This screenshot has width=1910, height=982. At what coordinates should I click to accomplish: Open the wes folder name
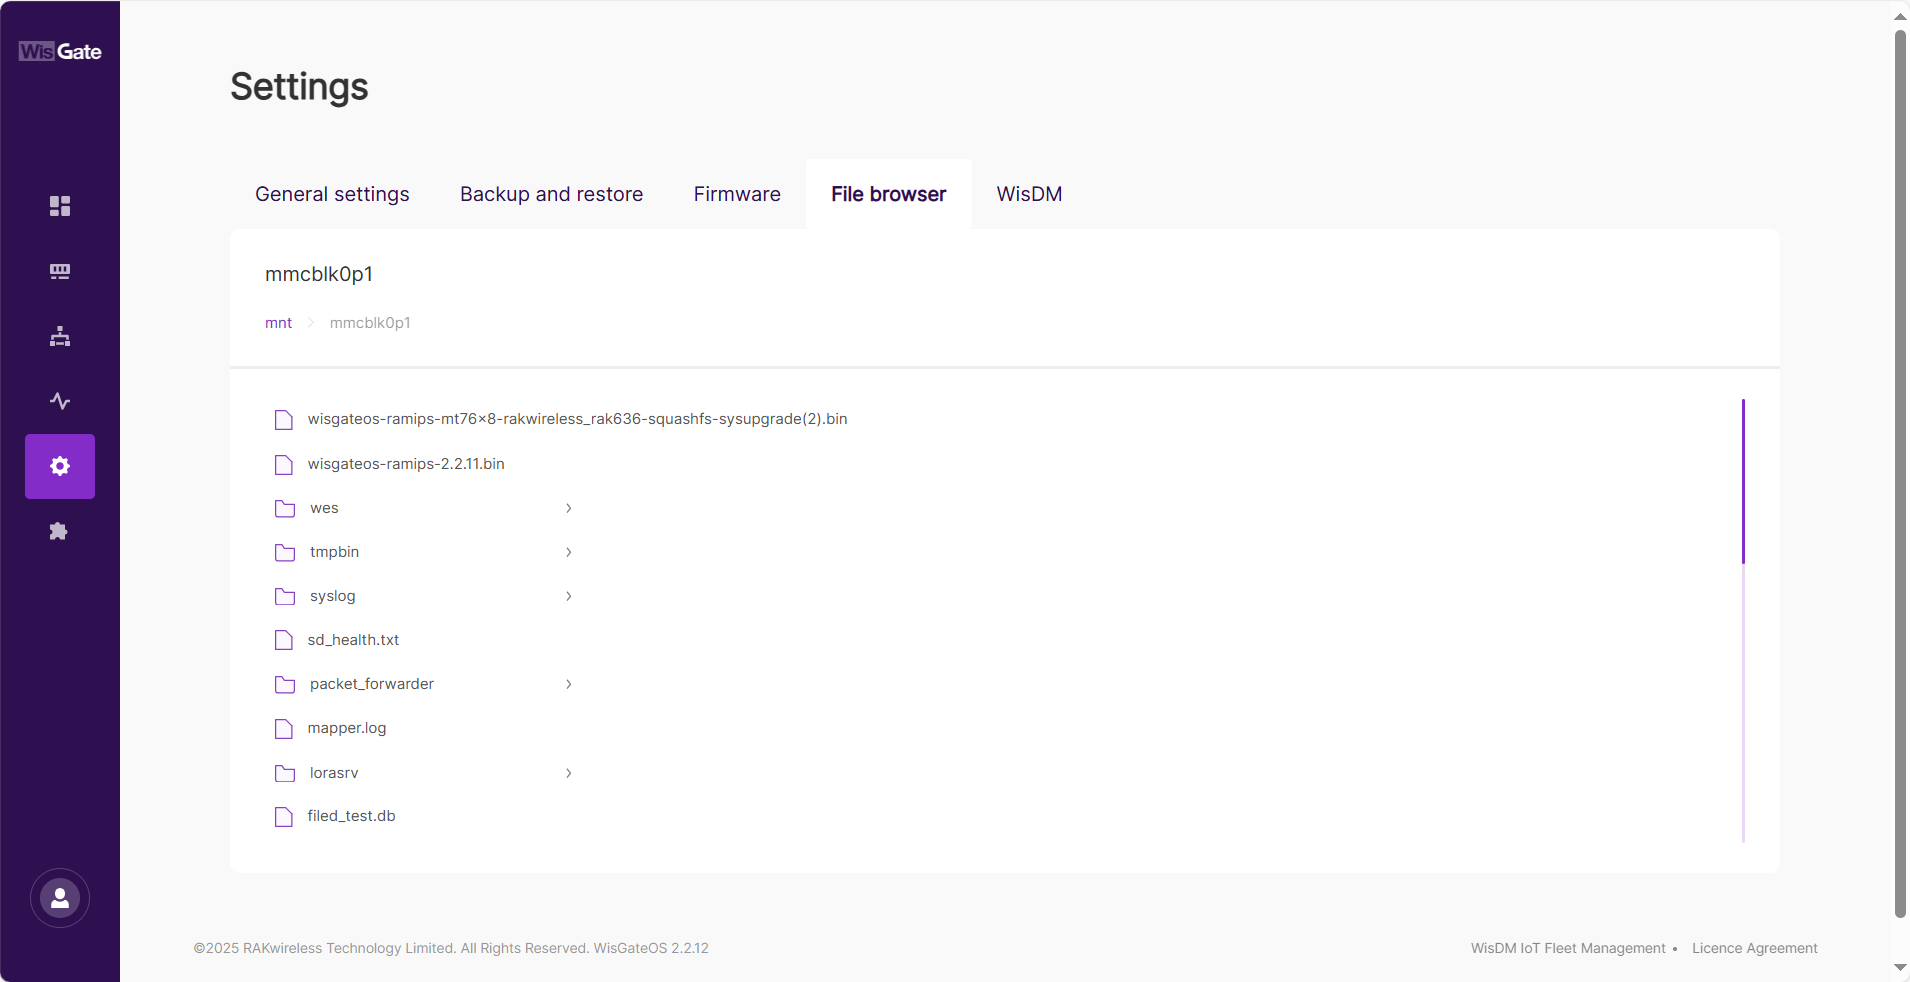point(324,508)
